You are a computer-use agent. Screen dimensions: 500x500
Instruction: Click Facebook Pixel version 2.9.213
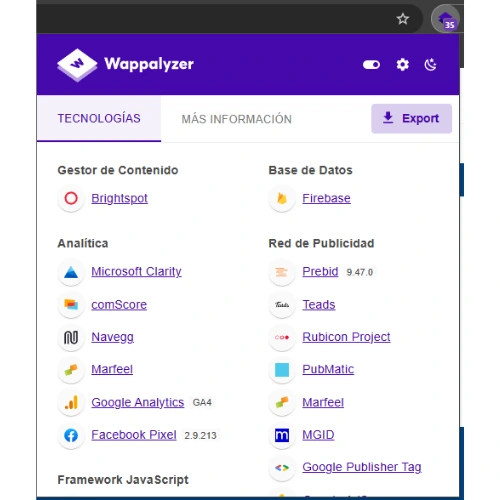coord(200,436)
